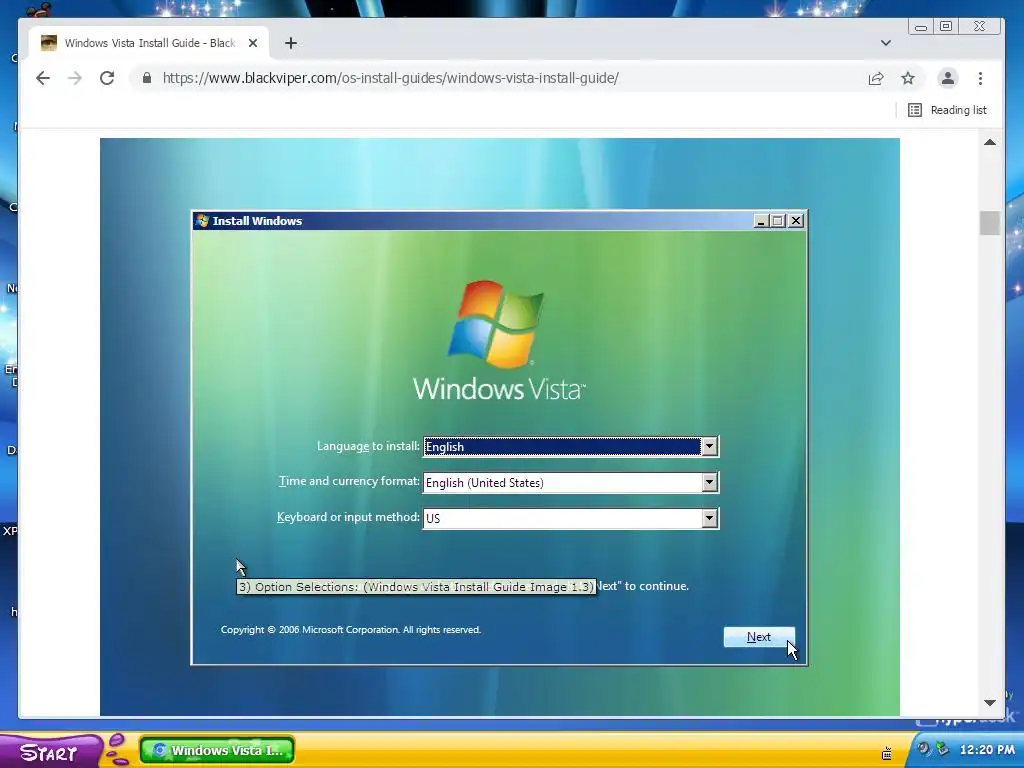Click the page scrollbar down arrow
This screenshot has width=1024, height=768.
[x=990, y=703]
